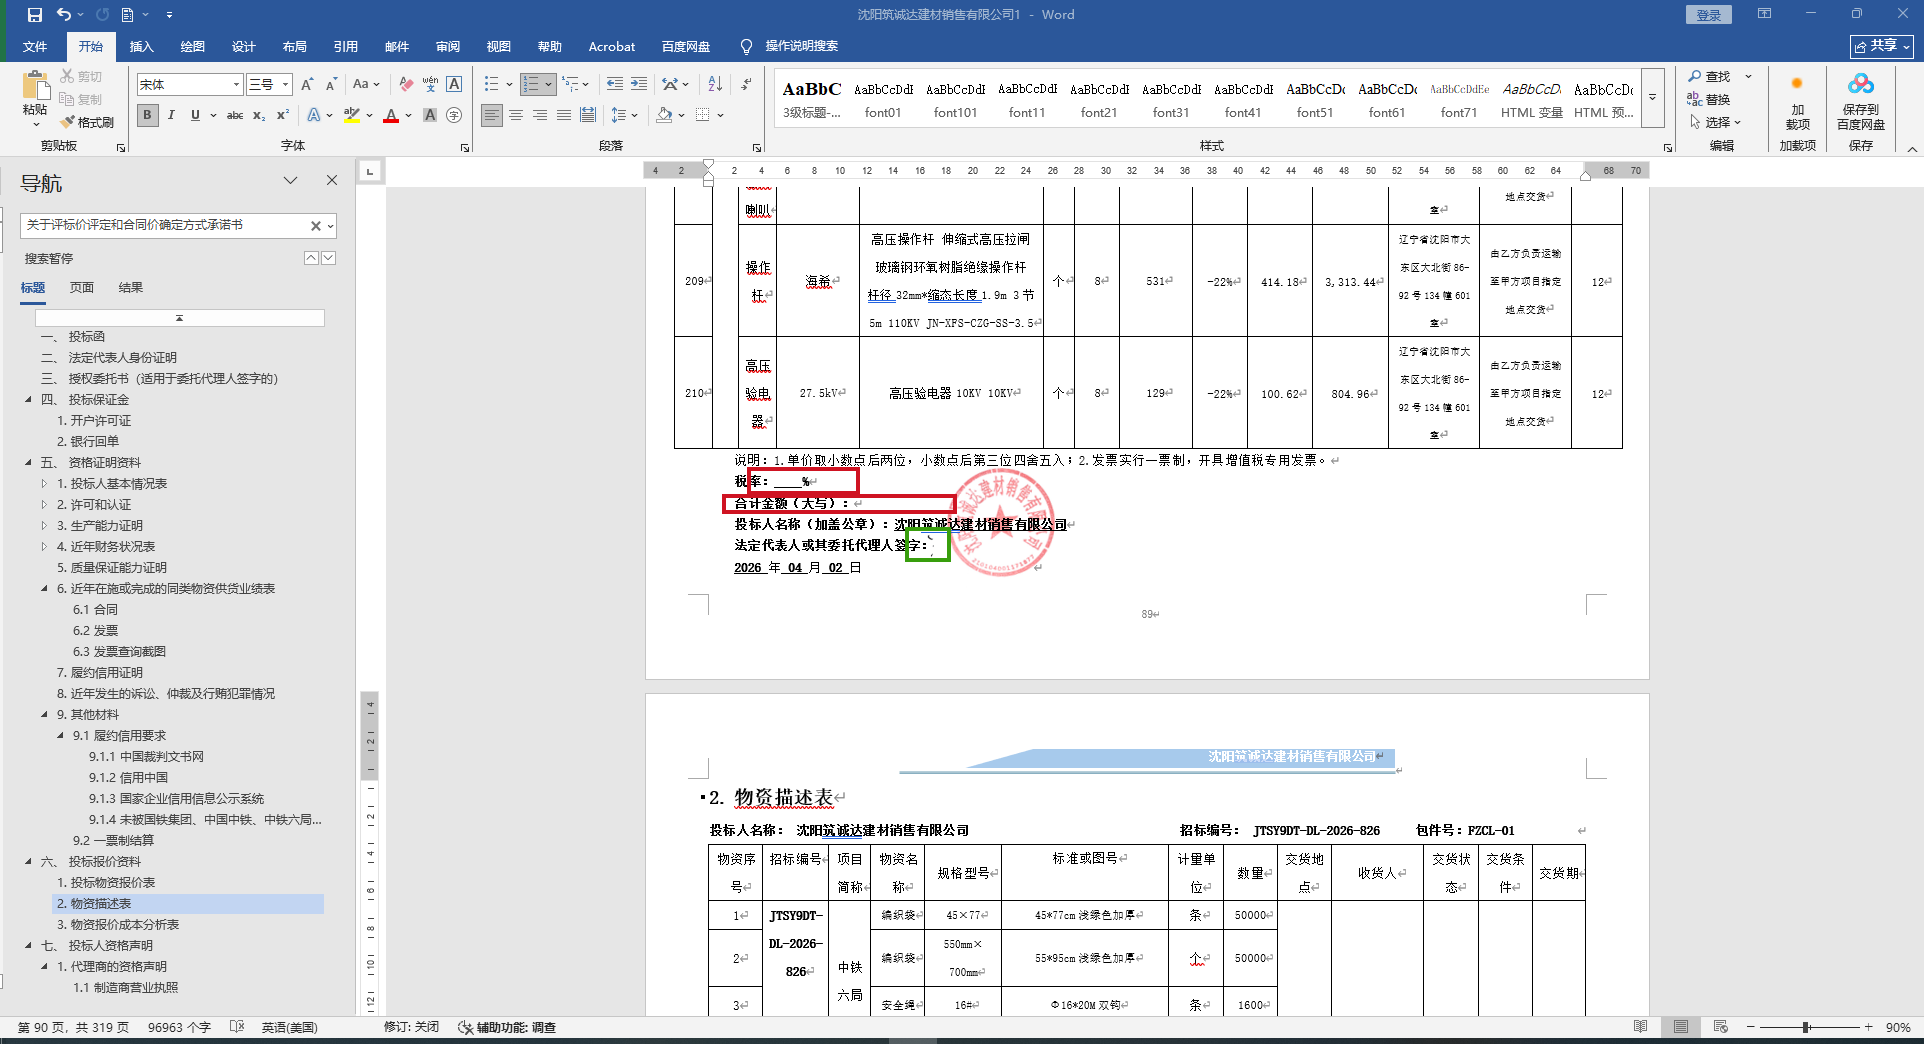Expand 1. 投标人基本情况表 heading

[44, 484]
